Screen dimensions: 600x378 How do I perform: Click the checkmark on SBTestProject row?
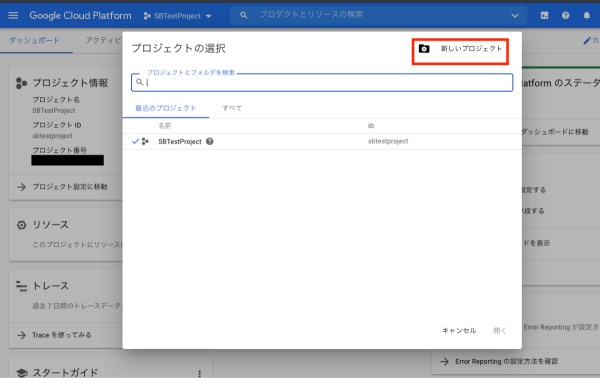click(x=135, y=141)
